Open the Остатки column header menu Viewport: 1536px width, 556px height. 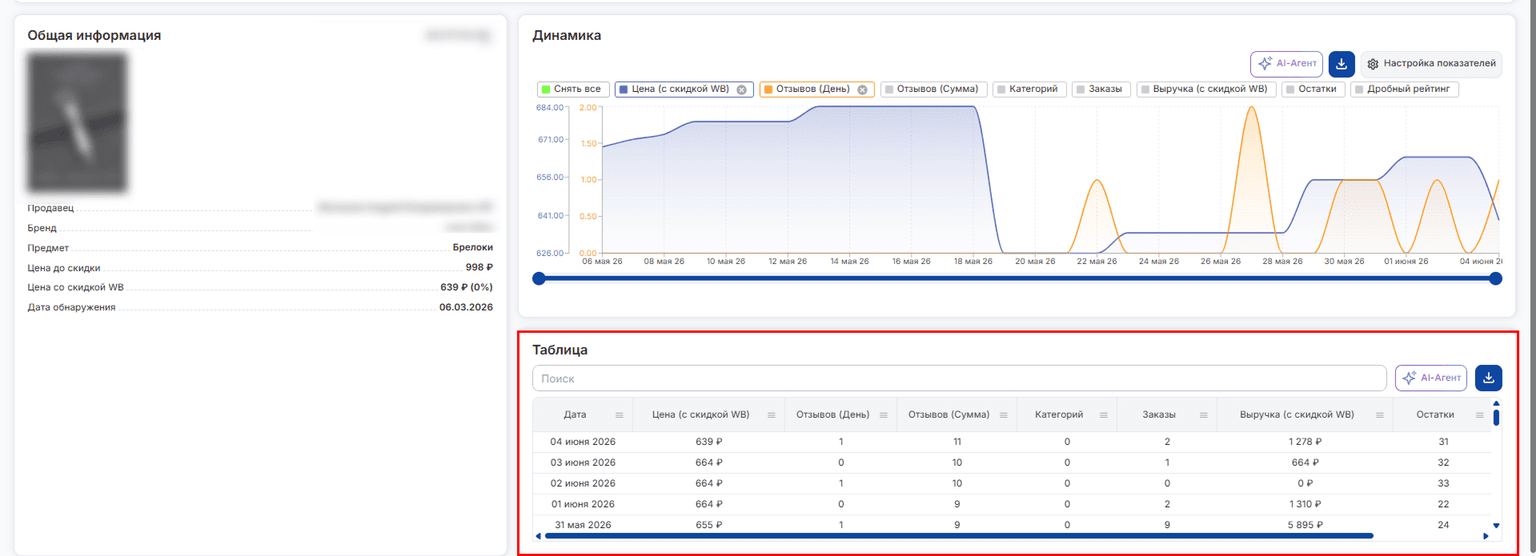(1478, 415)
